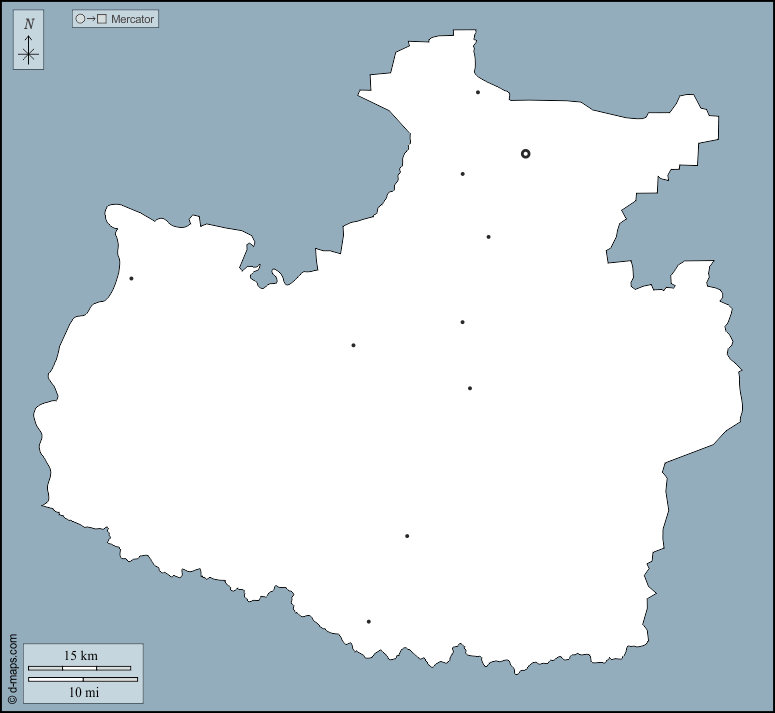Click the westernmost city dot
This screenshot has height=713, width=775.
(131, 278)
